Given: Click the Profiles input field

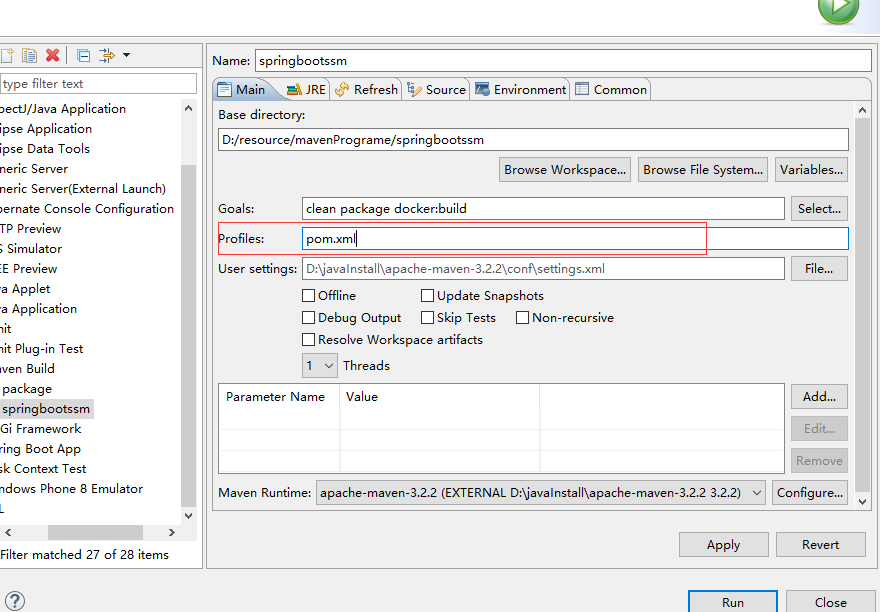Looking at the screenshot, I should tap(575, 239).
